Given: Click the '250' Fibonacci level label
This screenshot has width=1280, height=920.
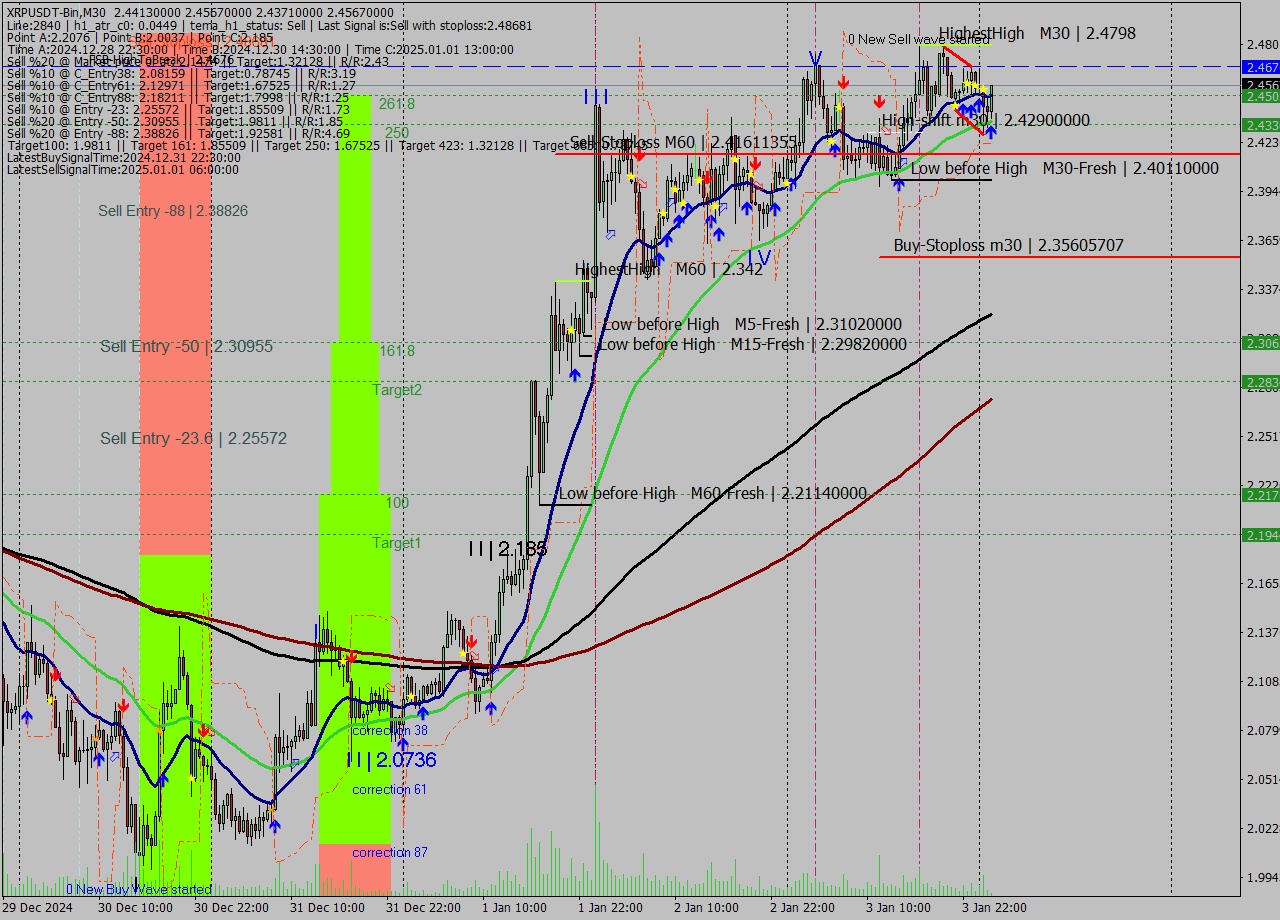Looking at the screenshot, I should 397,132.
